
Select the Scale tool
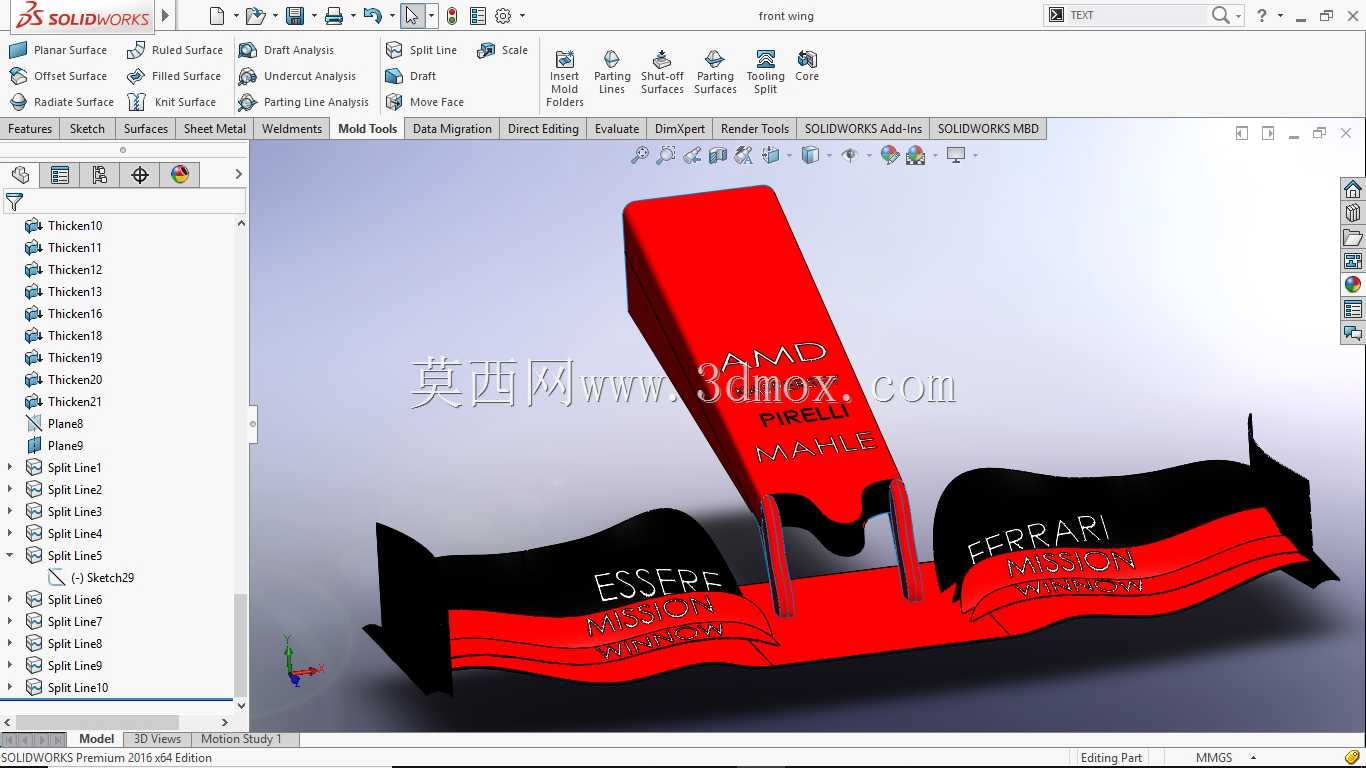click(502, 50)
